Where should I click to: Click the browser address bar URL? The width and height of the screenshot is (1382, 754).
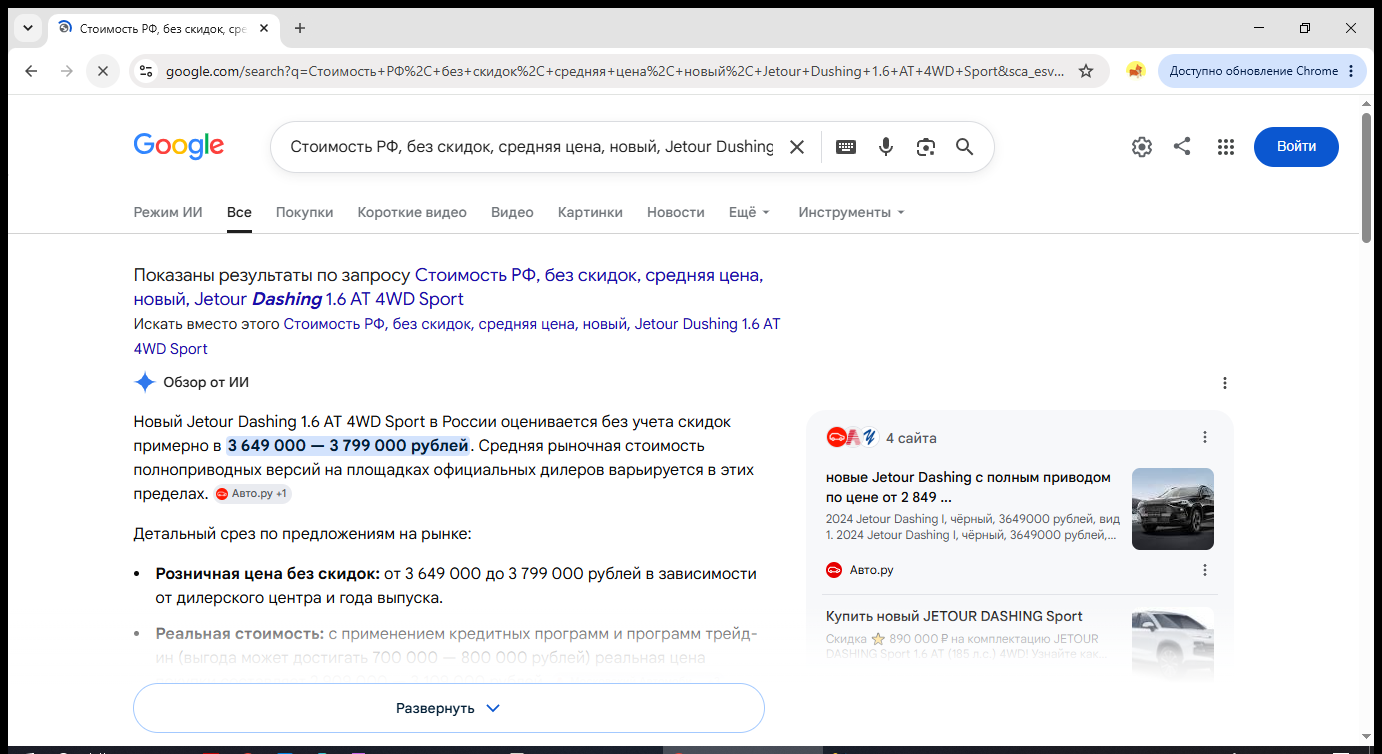615,71
